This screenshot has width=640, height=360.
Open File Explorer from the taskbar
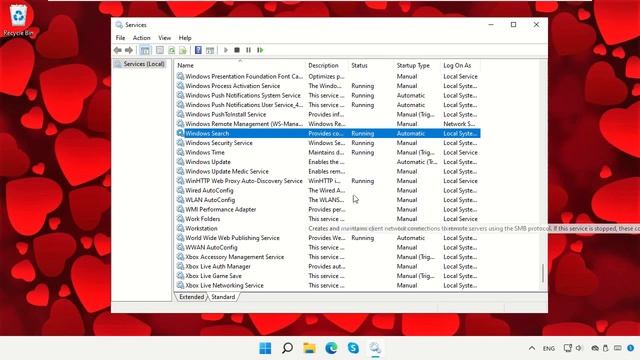point(309,348)
